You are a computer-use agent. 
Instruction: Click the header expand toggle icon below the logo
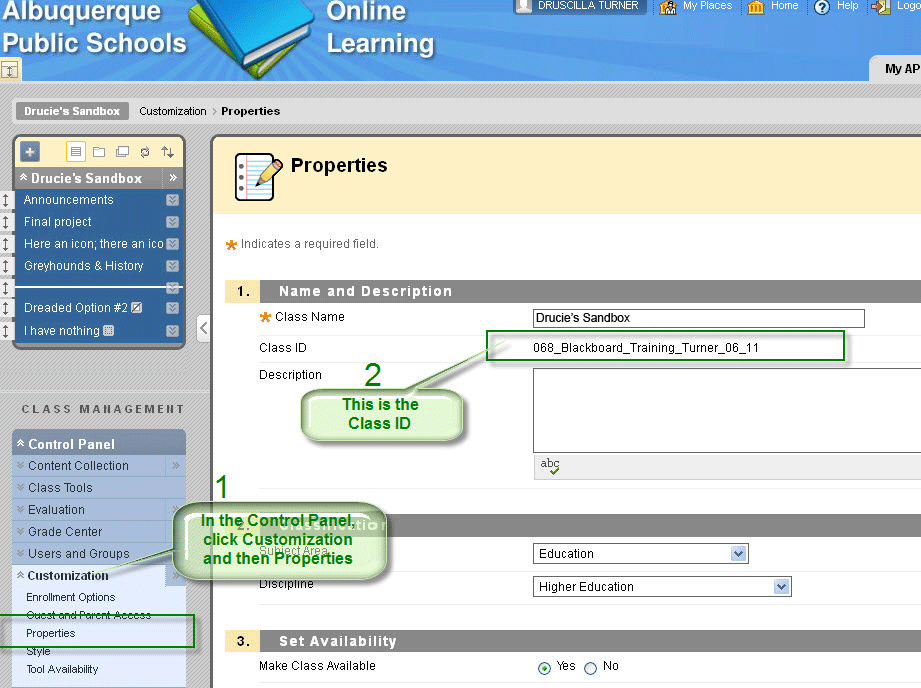click(x=10, y=71)
